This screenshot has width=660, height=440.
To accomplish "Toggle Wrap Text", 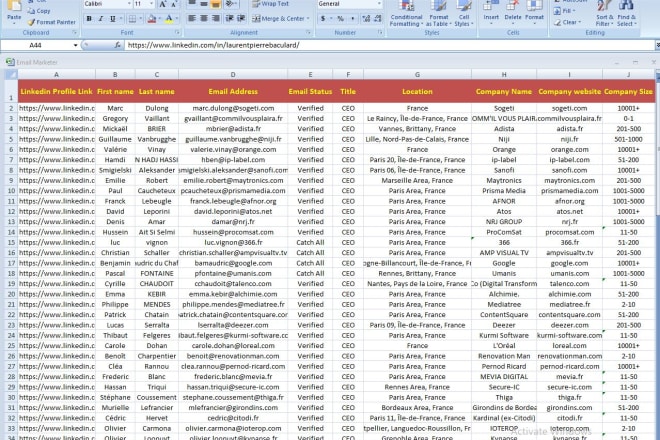I will point(271,4).
